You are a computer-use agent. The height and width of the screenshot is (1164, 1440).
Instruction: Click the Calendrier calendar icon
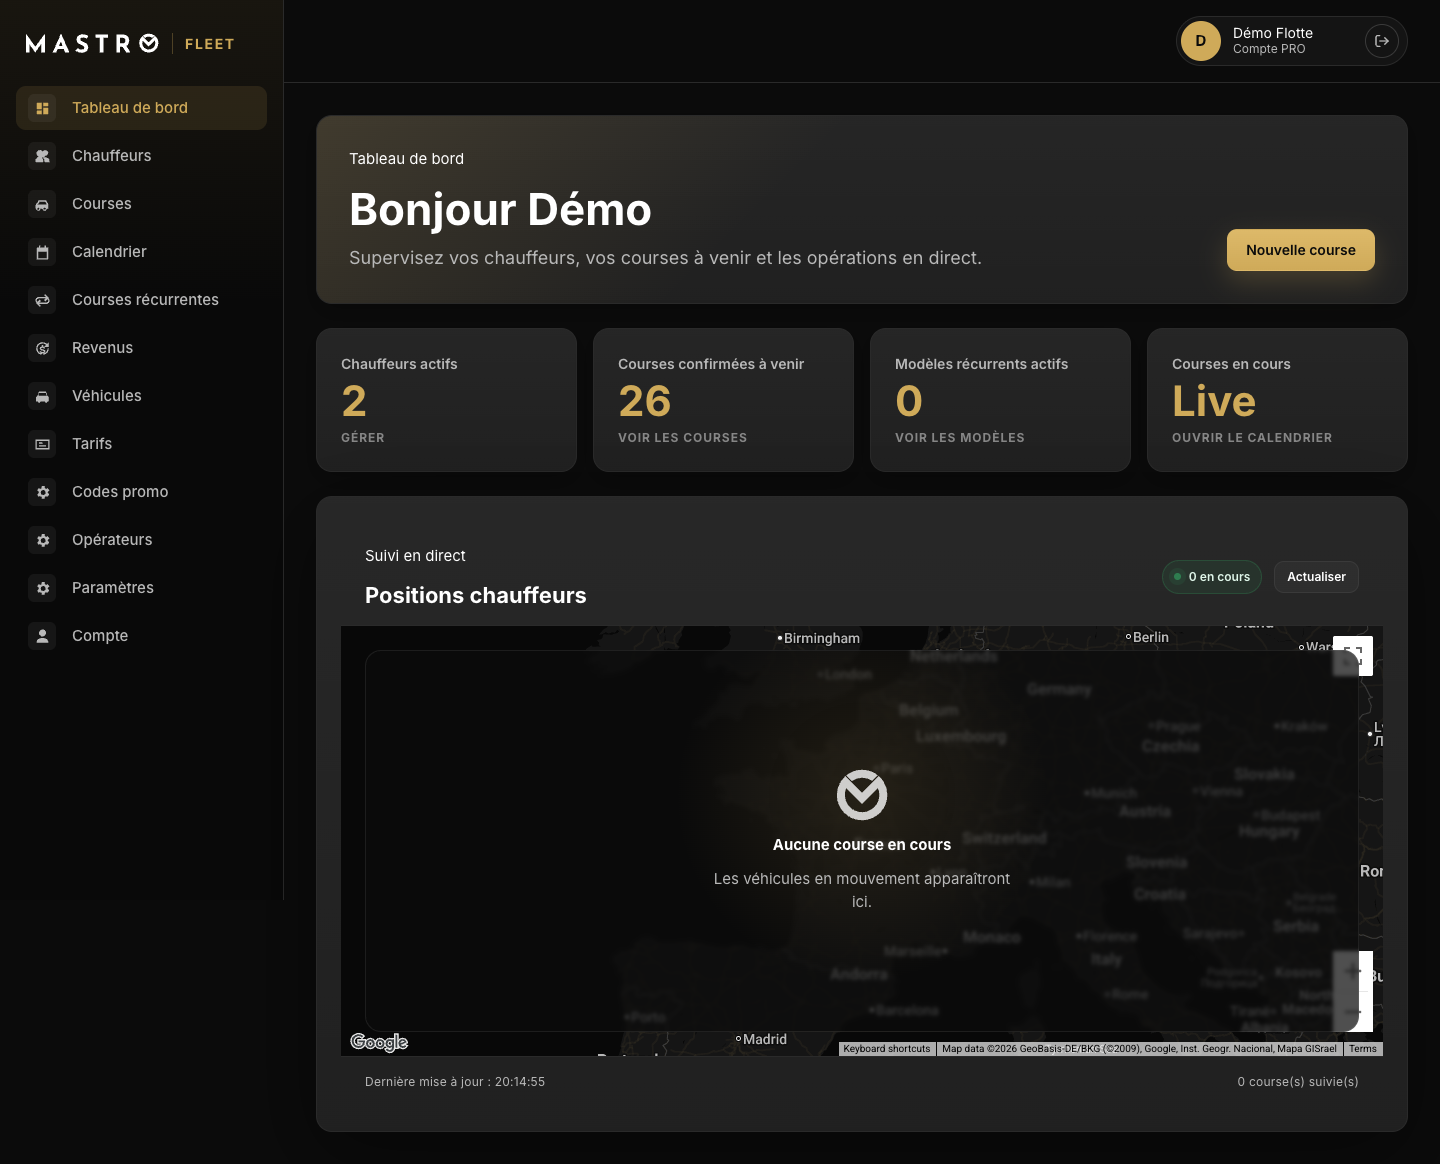[42, 252]
